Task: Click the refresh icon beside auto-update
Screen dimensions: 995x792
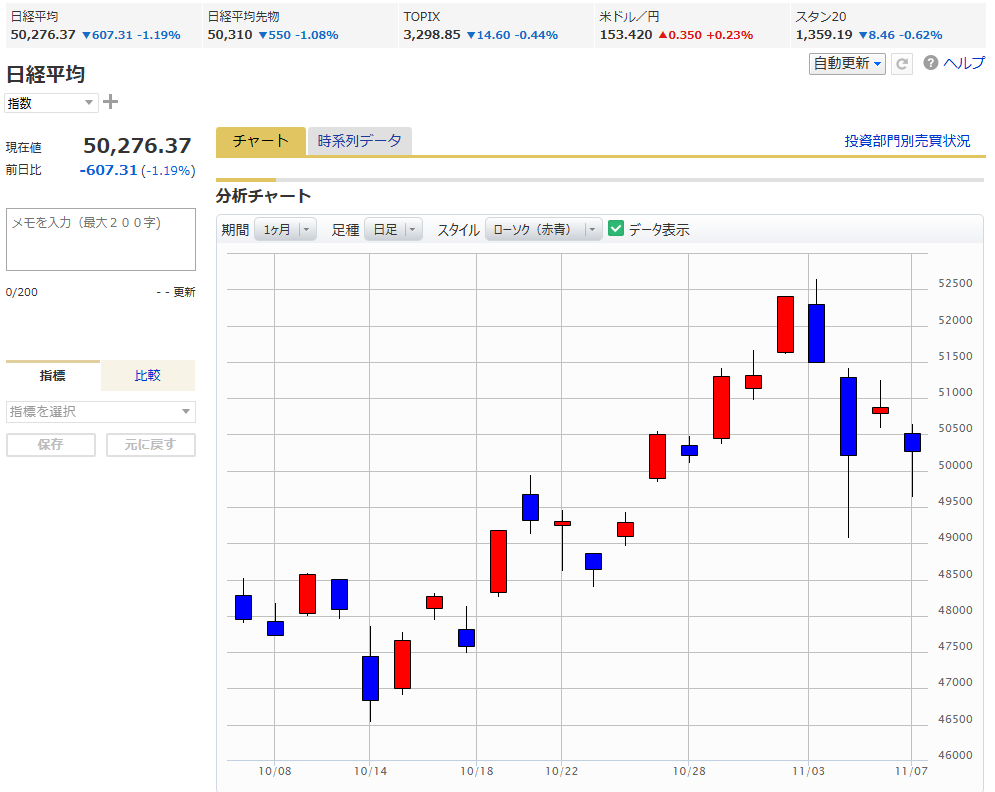Action: tap(902, 64)
